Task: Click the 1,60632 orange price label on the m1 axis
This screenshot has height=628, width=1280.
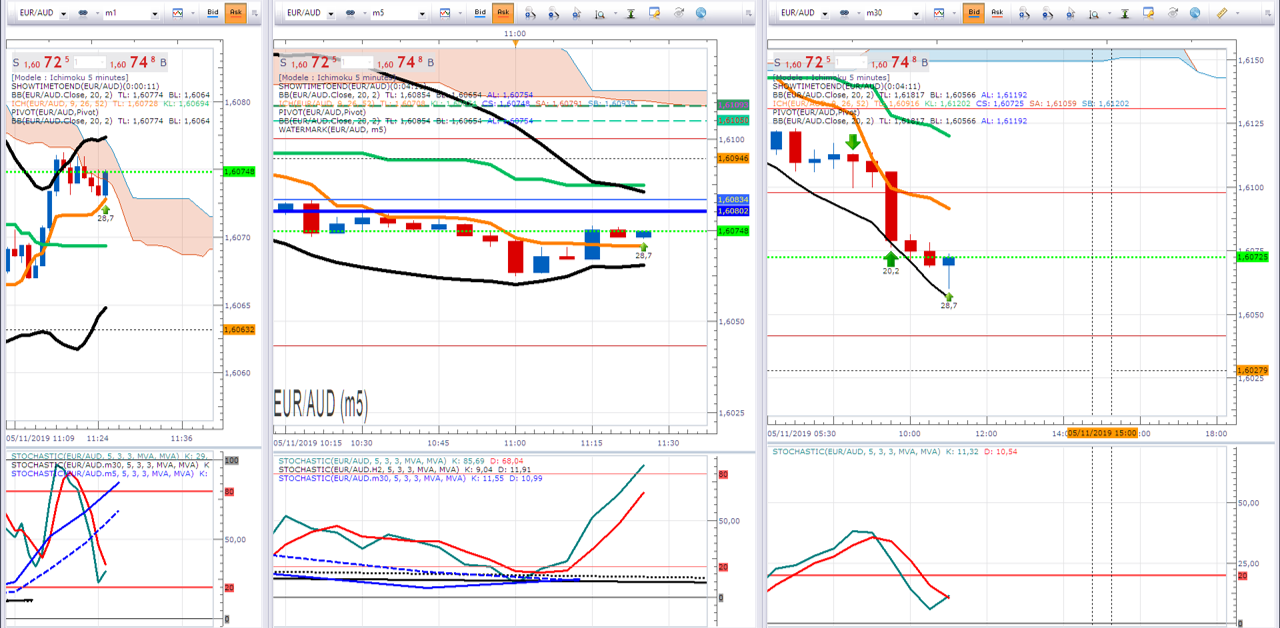Action: [238, 330]
